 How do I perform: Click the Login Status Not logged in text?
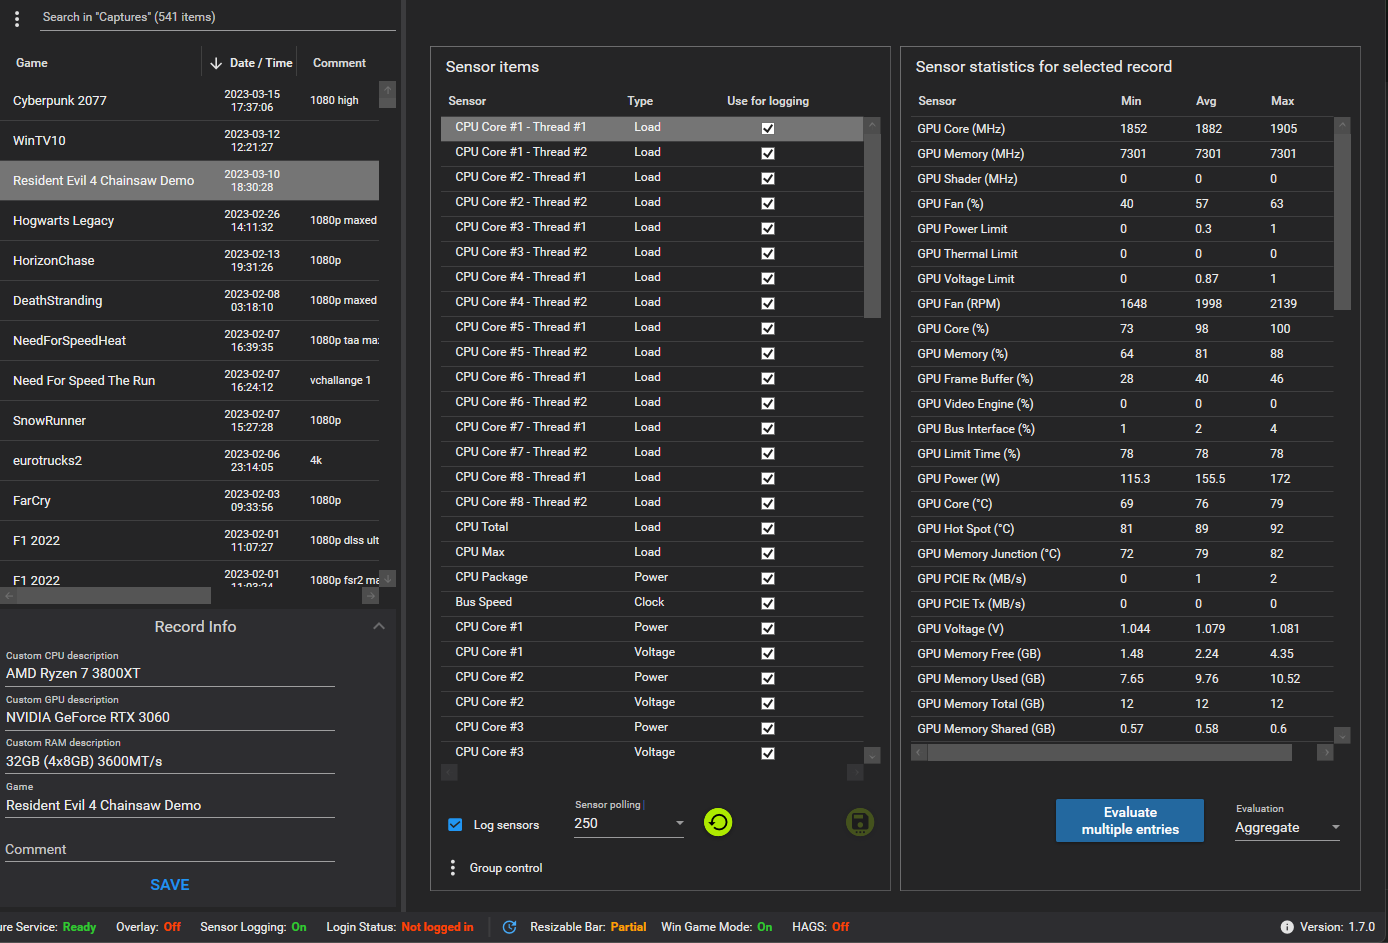pos(437,927)
